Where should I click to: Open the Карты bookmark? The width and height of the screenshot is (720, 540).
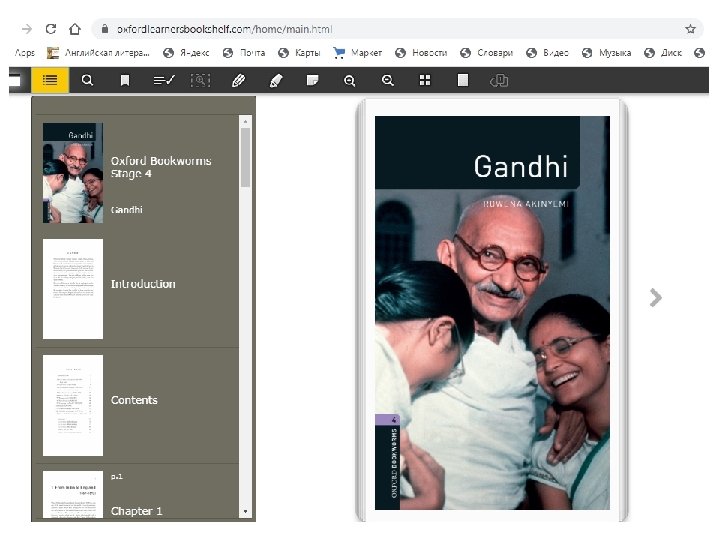point(299,53)
